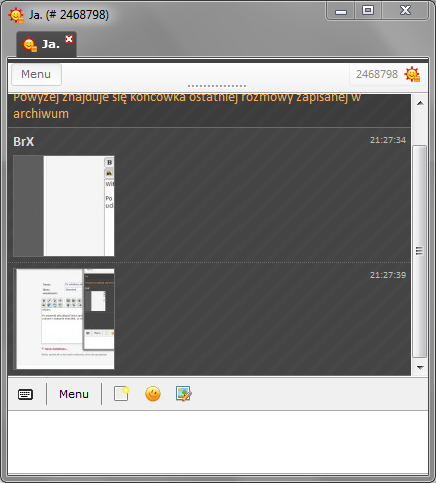Screen dimensions: 436x483
Task: Click the send image icon
Action: point(183,394)
